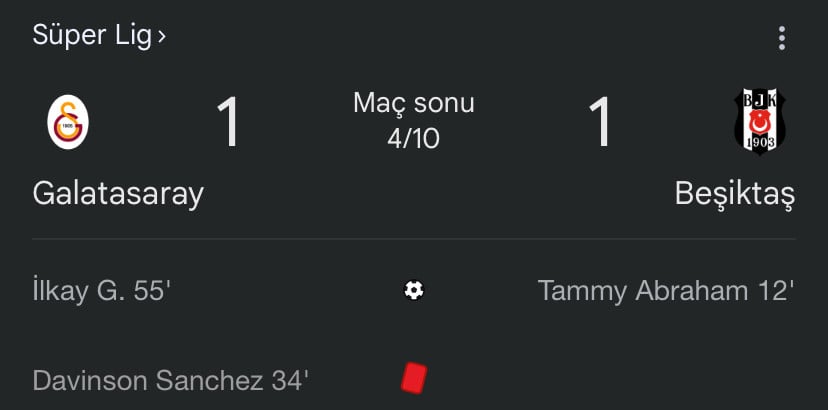Screen dimensions: 828x410
Task: Click the 34' red card minute
Action: click(290, 380)
